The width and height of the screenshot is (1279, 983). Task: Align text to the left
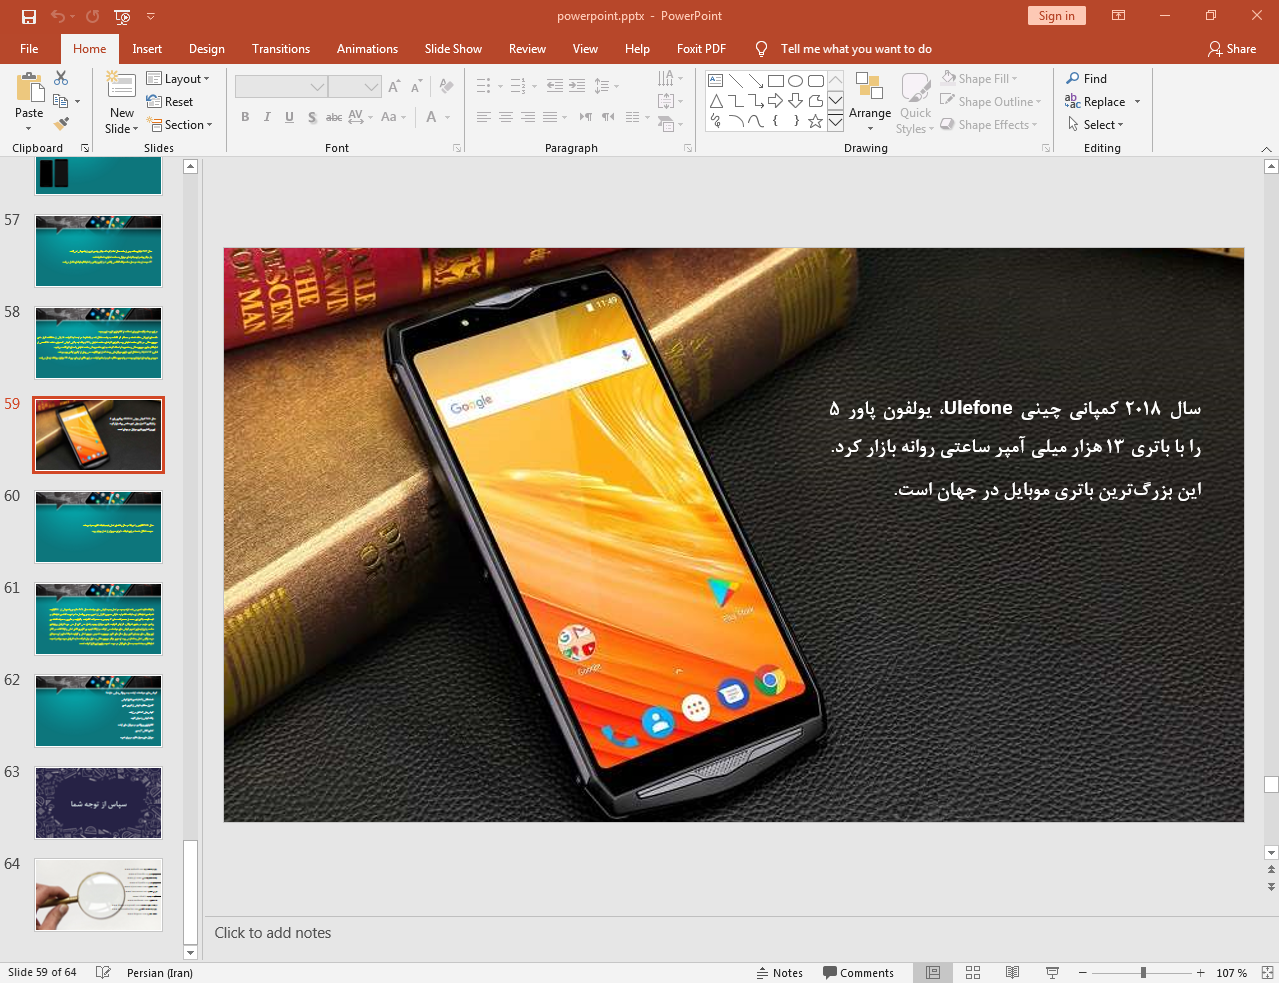pyautogui.click(x=484, y=117)
